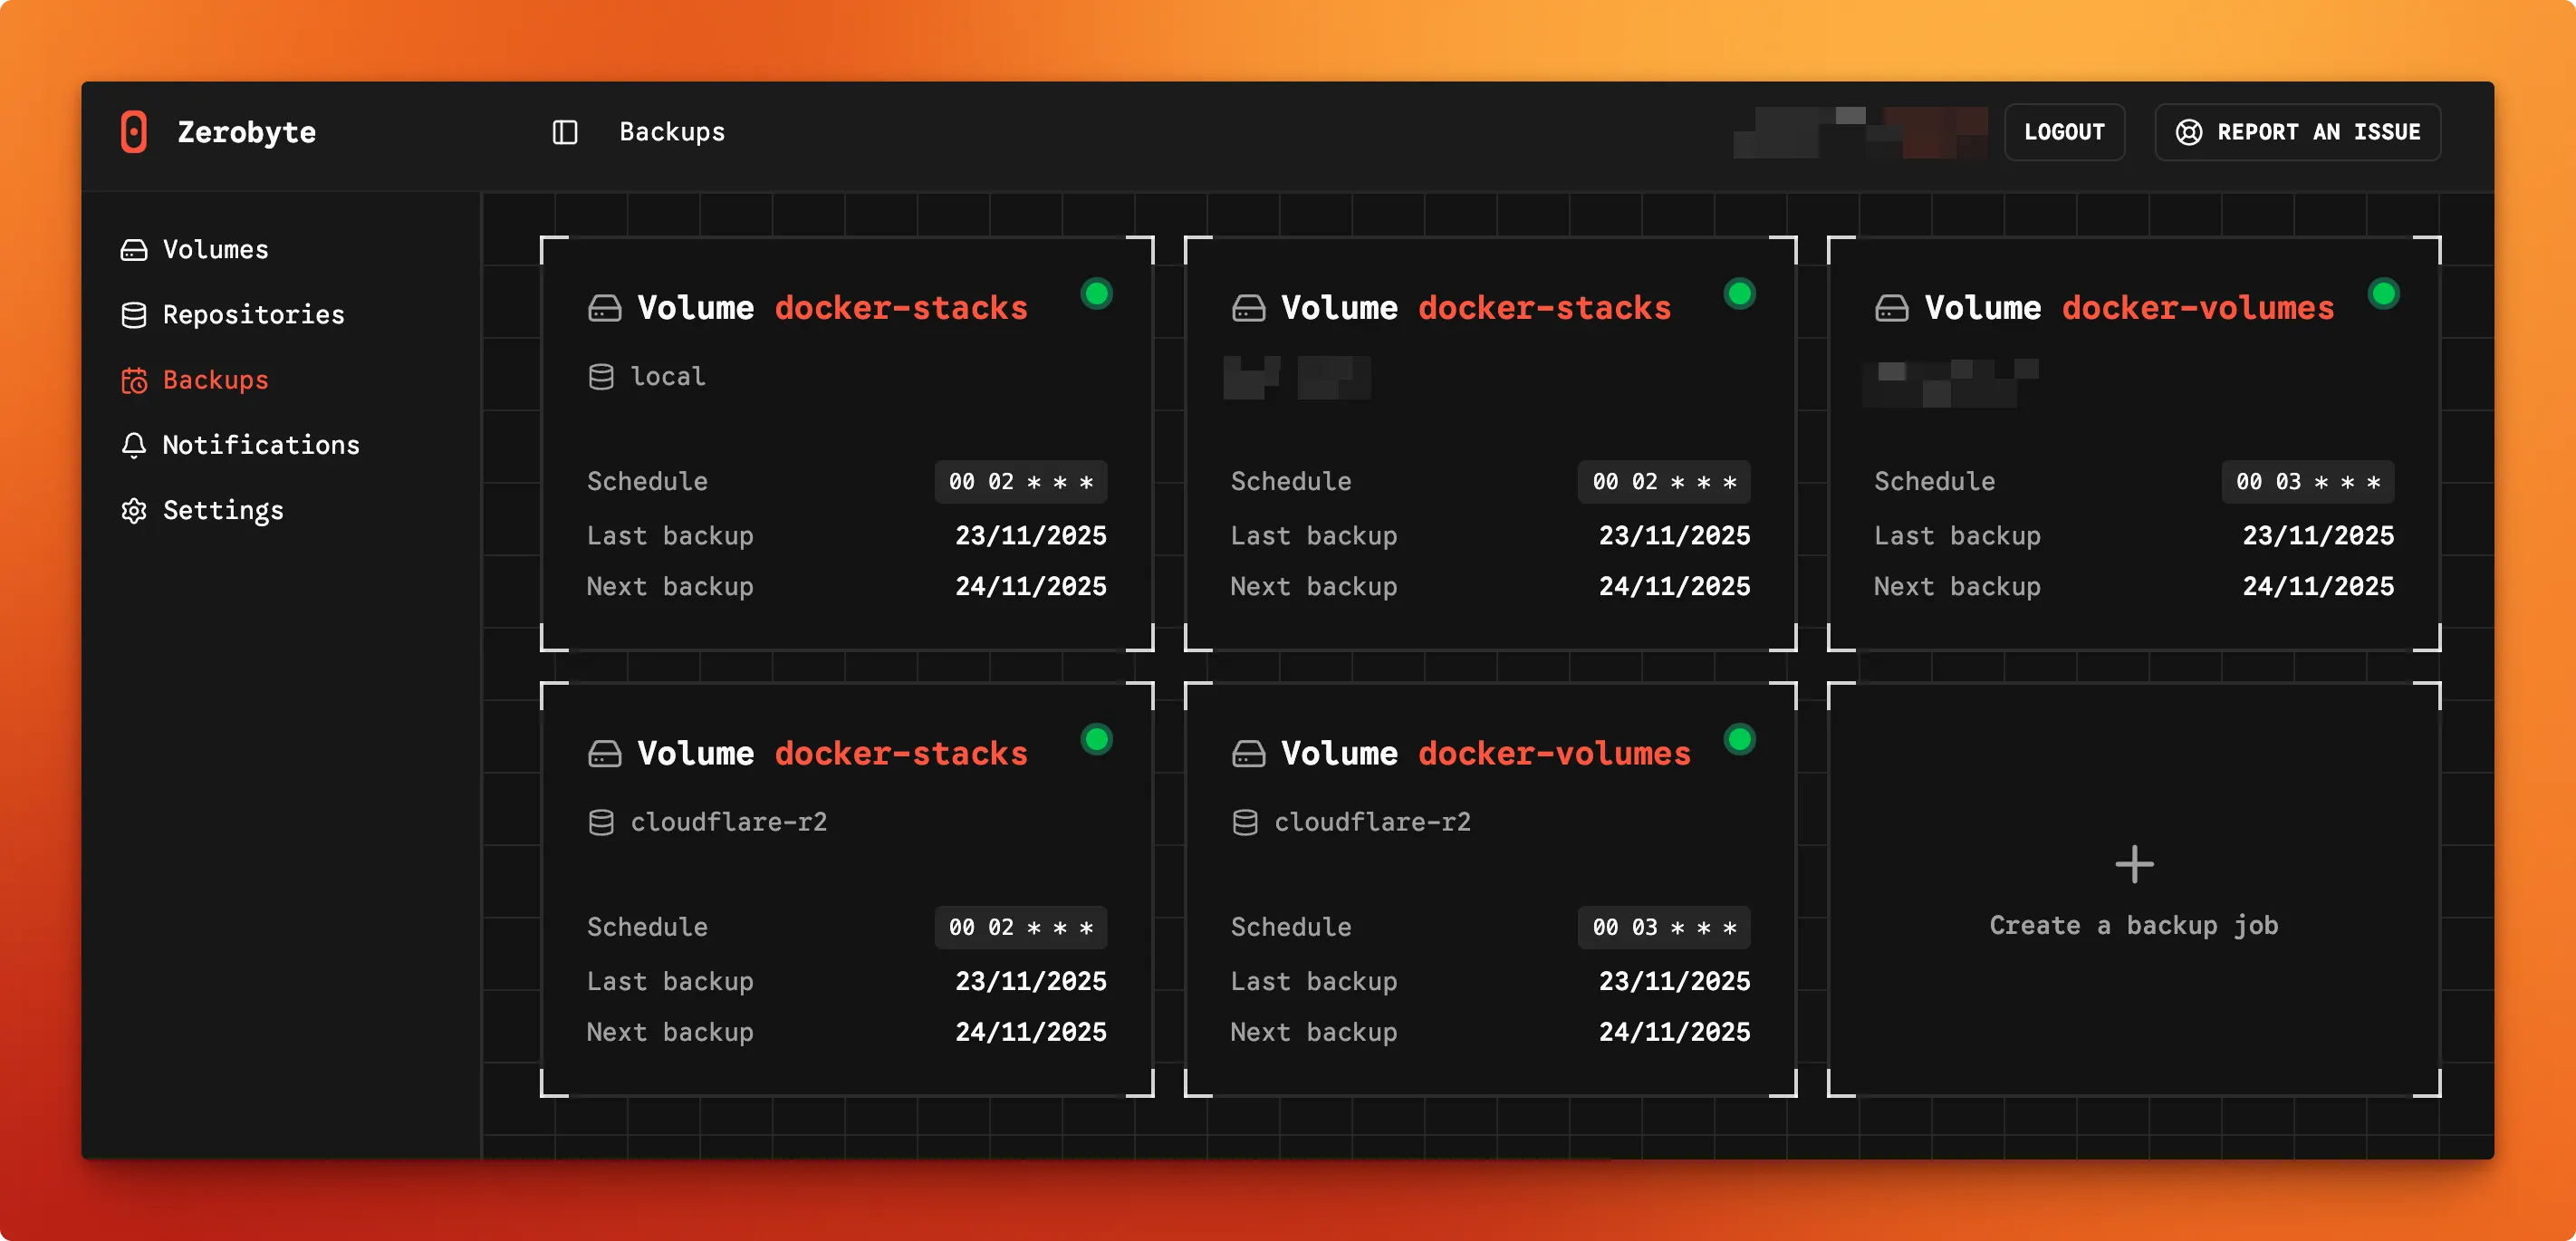Toggle status indicator on docker-volumes cloudflare-r2 card
Viewport: 2576px width, 1241px height.
coord(1739,740)
